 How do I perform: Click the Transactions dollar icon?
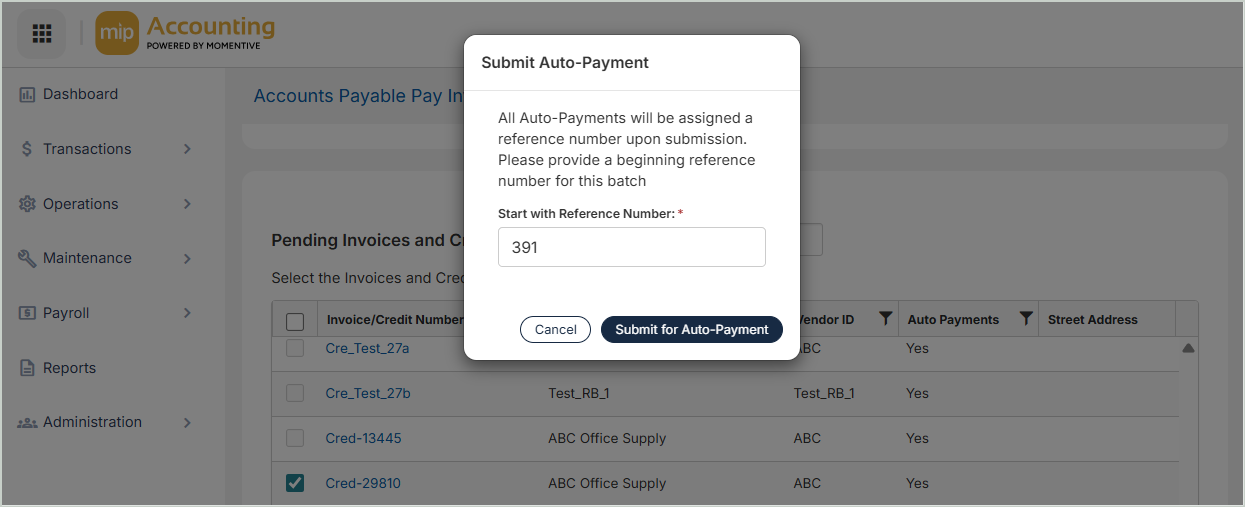[27, 149]
